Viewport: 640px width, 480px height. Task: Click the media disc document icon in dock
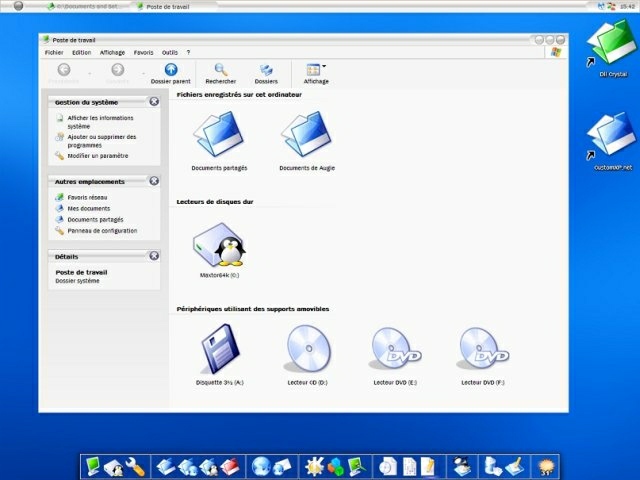pos(387,467)
